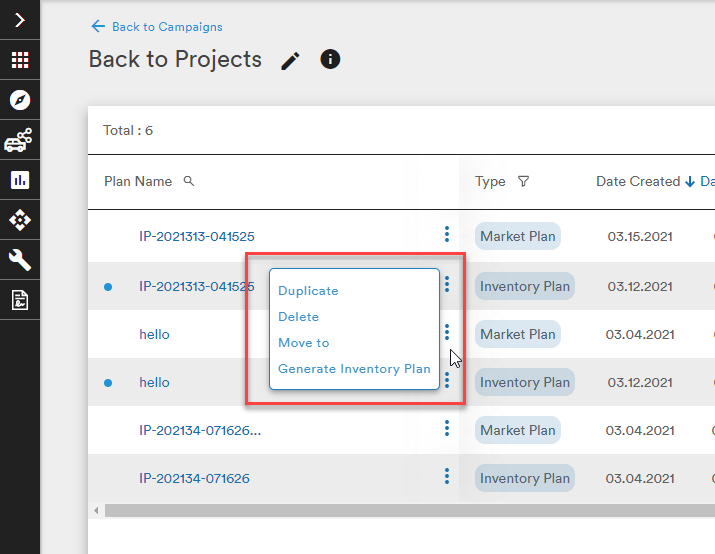Screen dimensions: 715x554
Task: Click the left arrow beside Back to Campaigns
Action: (x=98, y=26)
